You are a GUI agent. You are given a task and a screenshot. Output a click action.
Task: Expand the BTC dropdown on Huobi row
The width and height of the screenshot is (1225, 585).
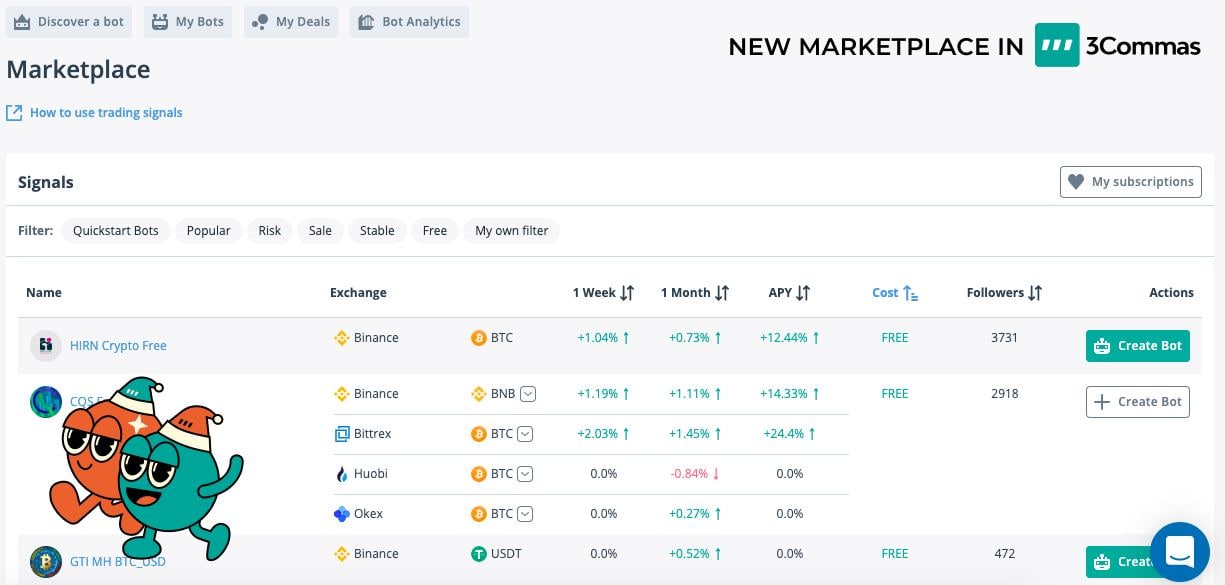tap(525, 474)
